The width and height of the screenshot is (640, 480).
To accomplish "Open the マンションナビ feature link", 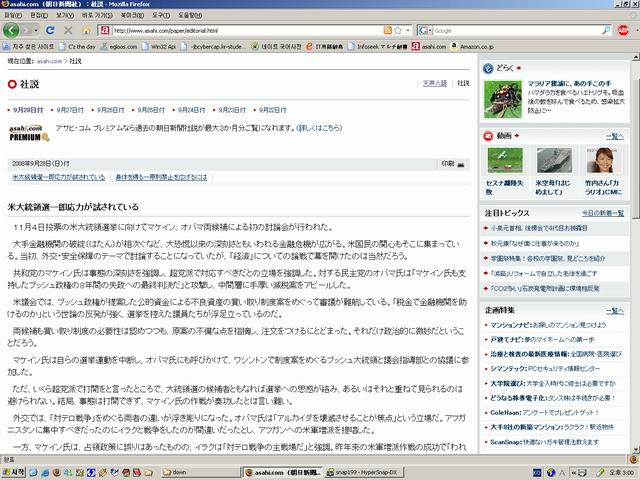I will pyautogui.click(x=548, y=325).
